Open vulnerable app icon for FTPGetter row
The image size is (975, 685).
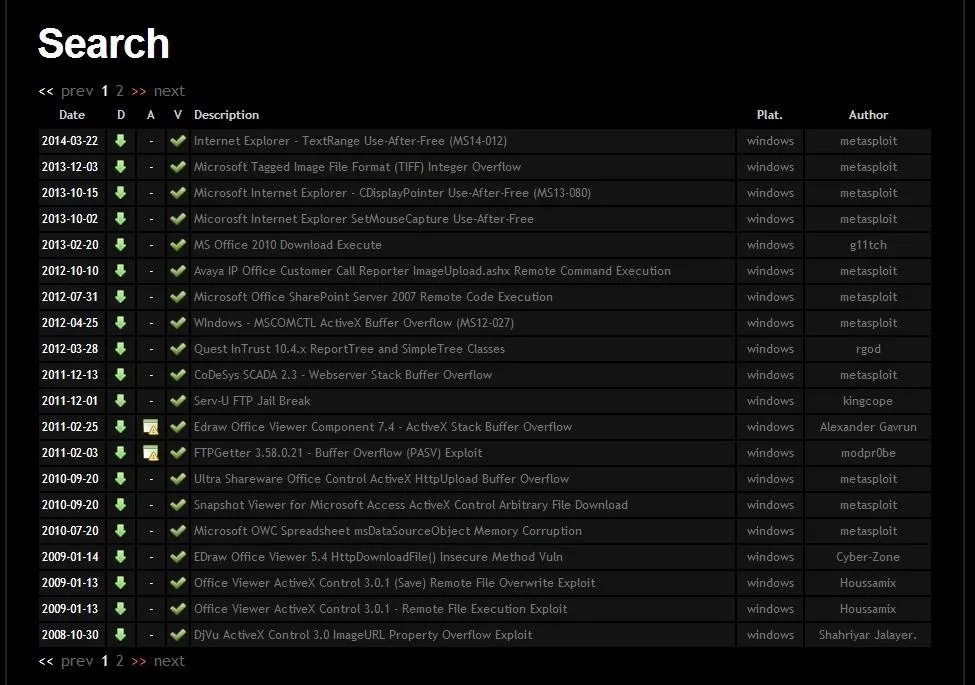(150, 453)
